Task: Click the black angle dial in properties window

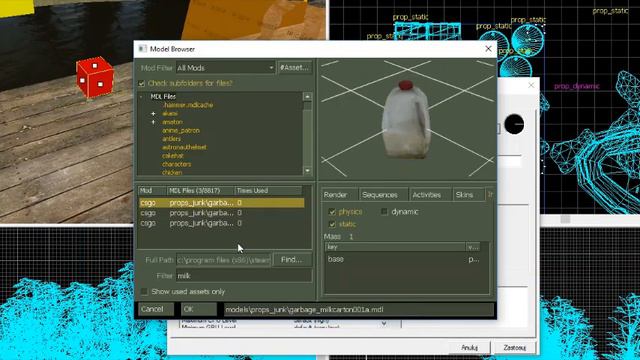Action: pyautogui.click(x=514, y=124)
